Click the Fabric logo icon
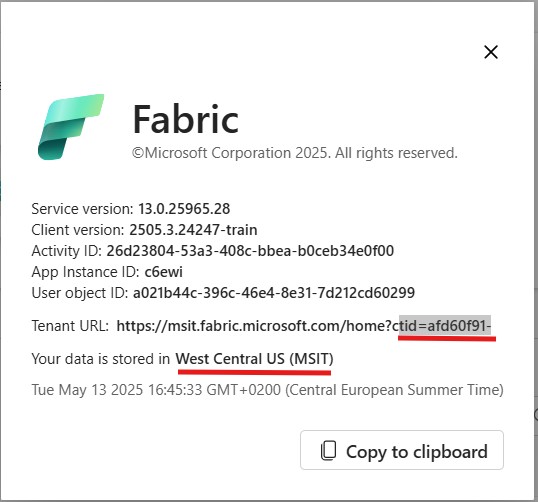Image resolution: width=538 pixels, height=502 pixels. [71, 127]
